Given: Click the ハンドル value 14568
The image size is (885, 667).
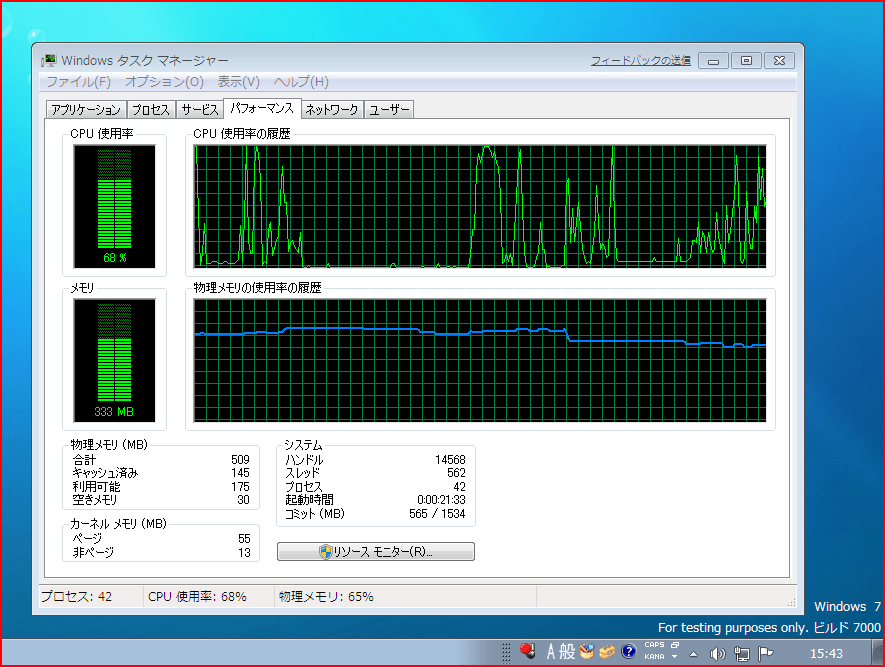Looking at the screenshot, I should (x=450, y=460).
